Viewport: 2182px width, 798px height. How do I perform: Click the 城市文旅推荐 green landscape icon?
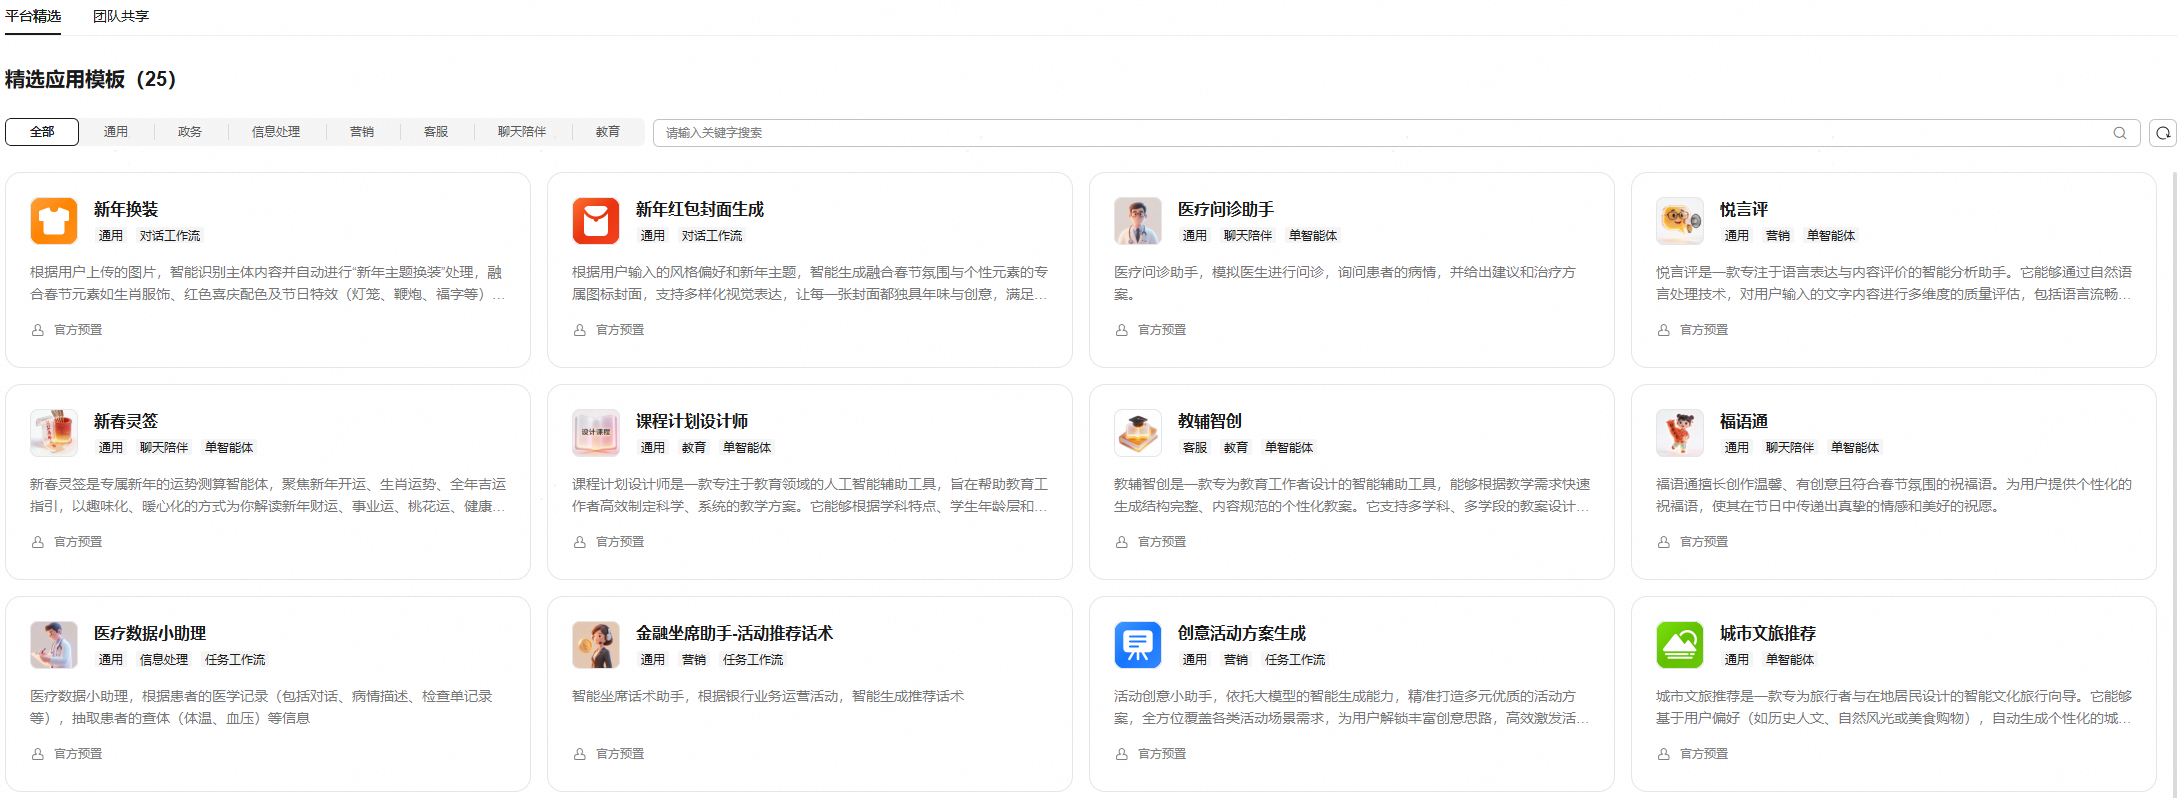tap(1680, 645)
